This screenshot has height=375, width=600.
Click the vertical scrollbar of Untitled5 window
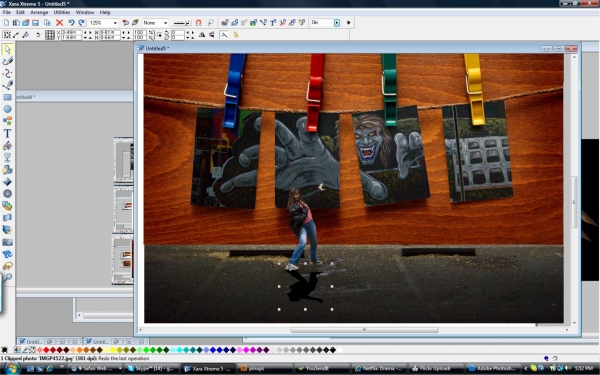pyautogui.click(x=574, y=201)
